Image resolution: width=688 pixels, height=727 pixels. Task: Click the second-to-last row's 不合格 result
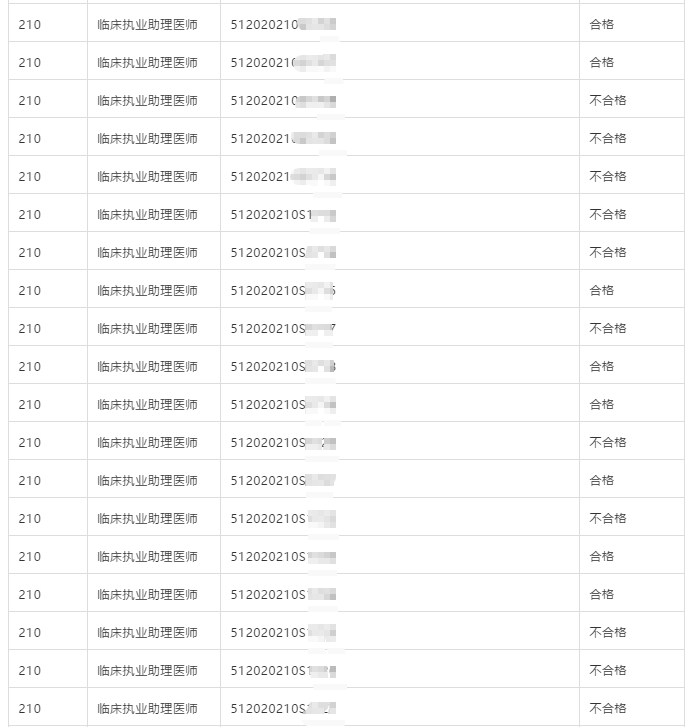607,670
